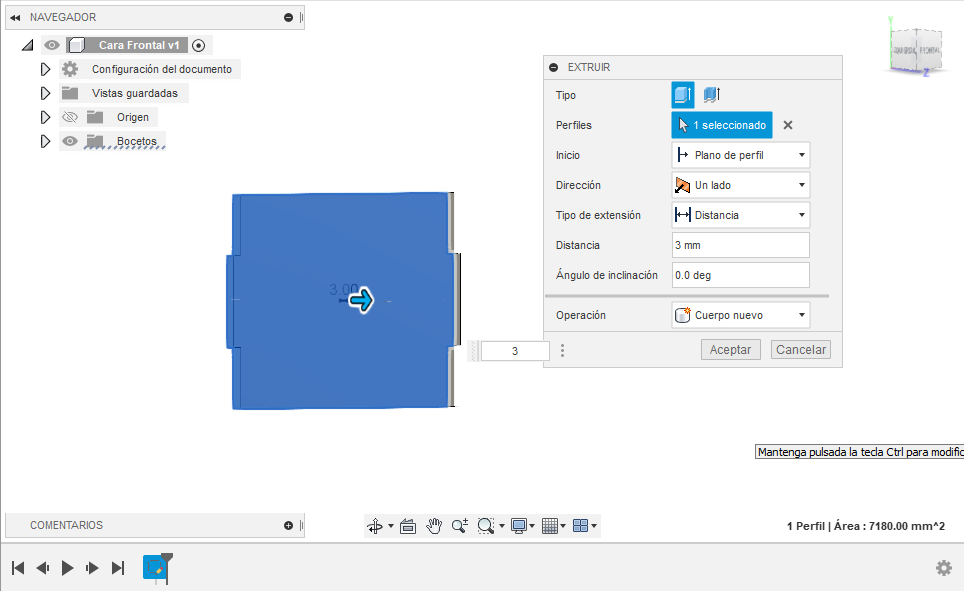
Task: Expand the 'Origen' node
Action: (45, 117)
